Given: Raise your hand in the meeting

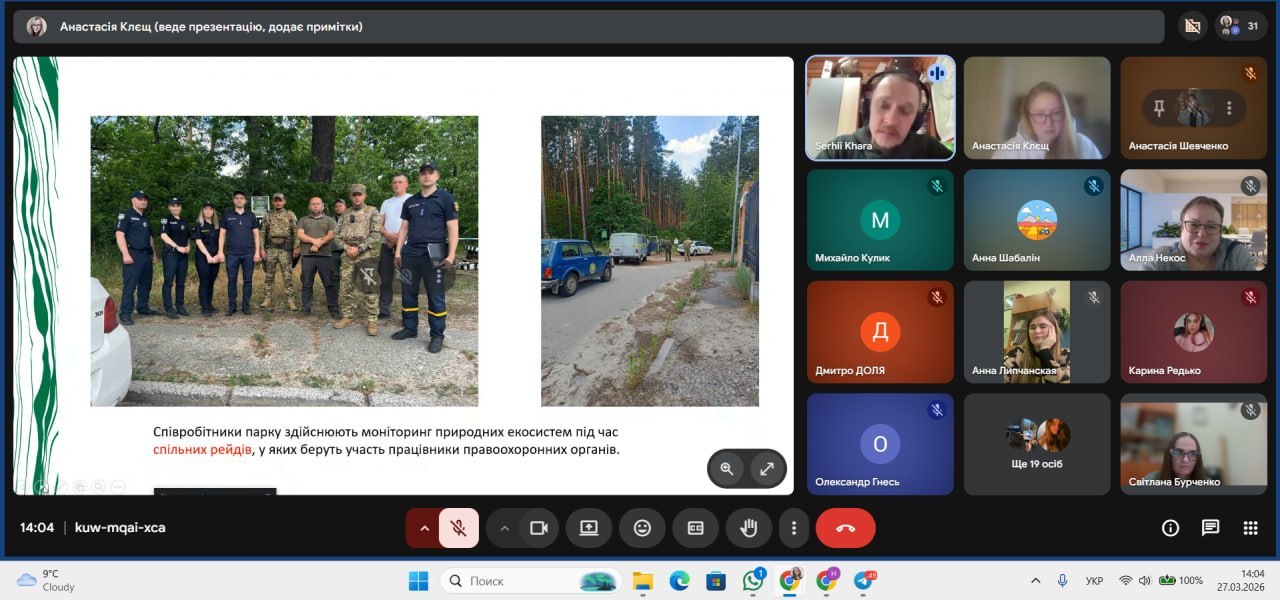Looking at the screenshot, I should (748, 528).
